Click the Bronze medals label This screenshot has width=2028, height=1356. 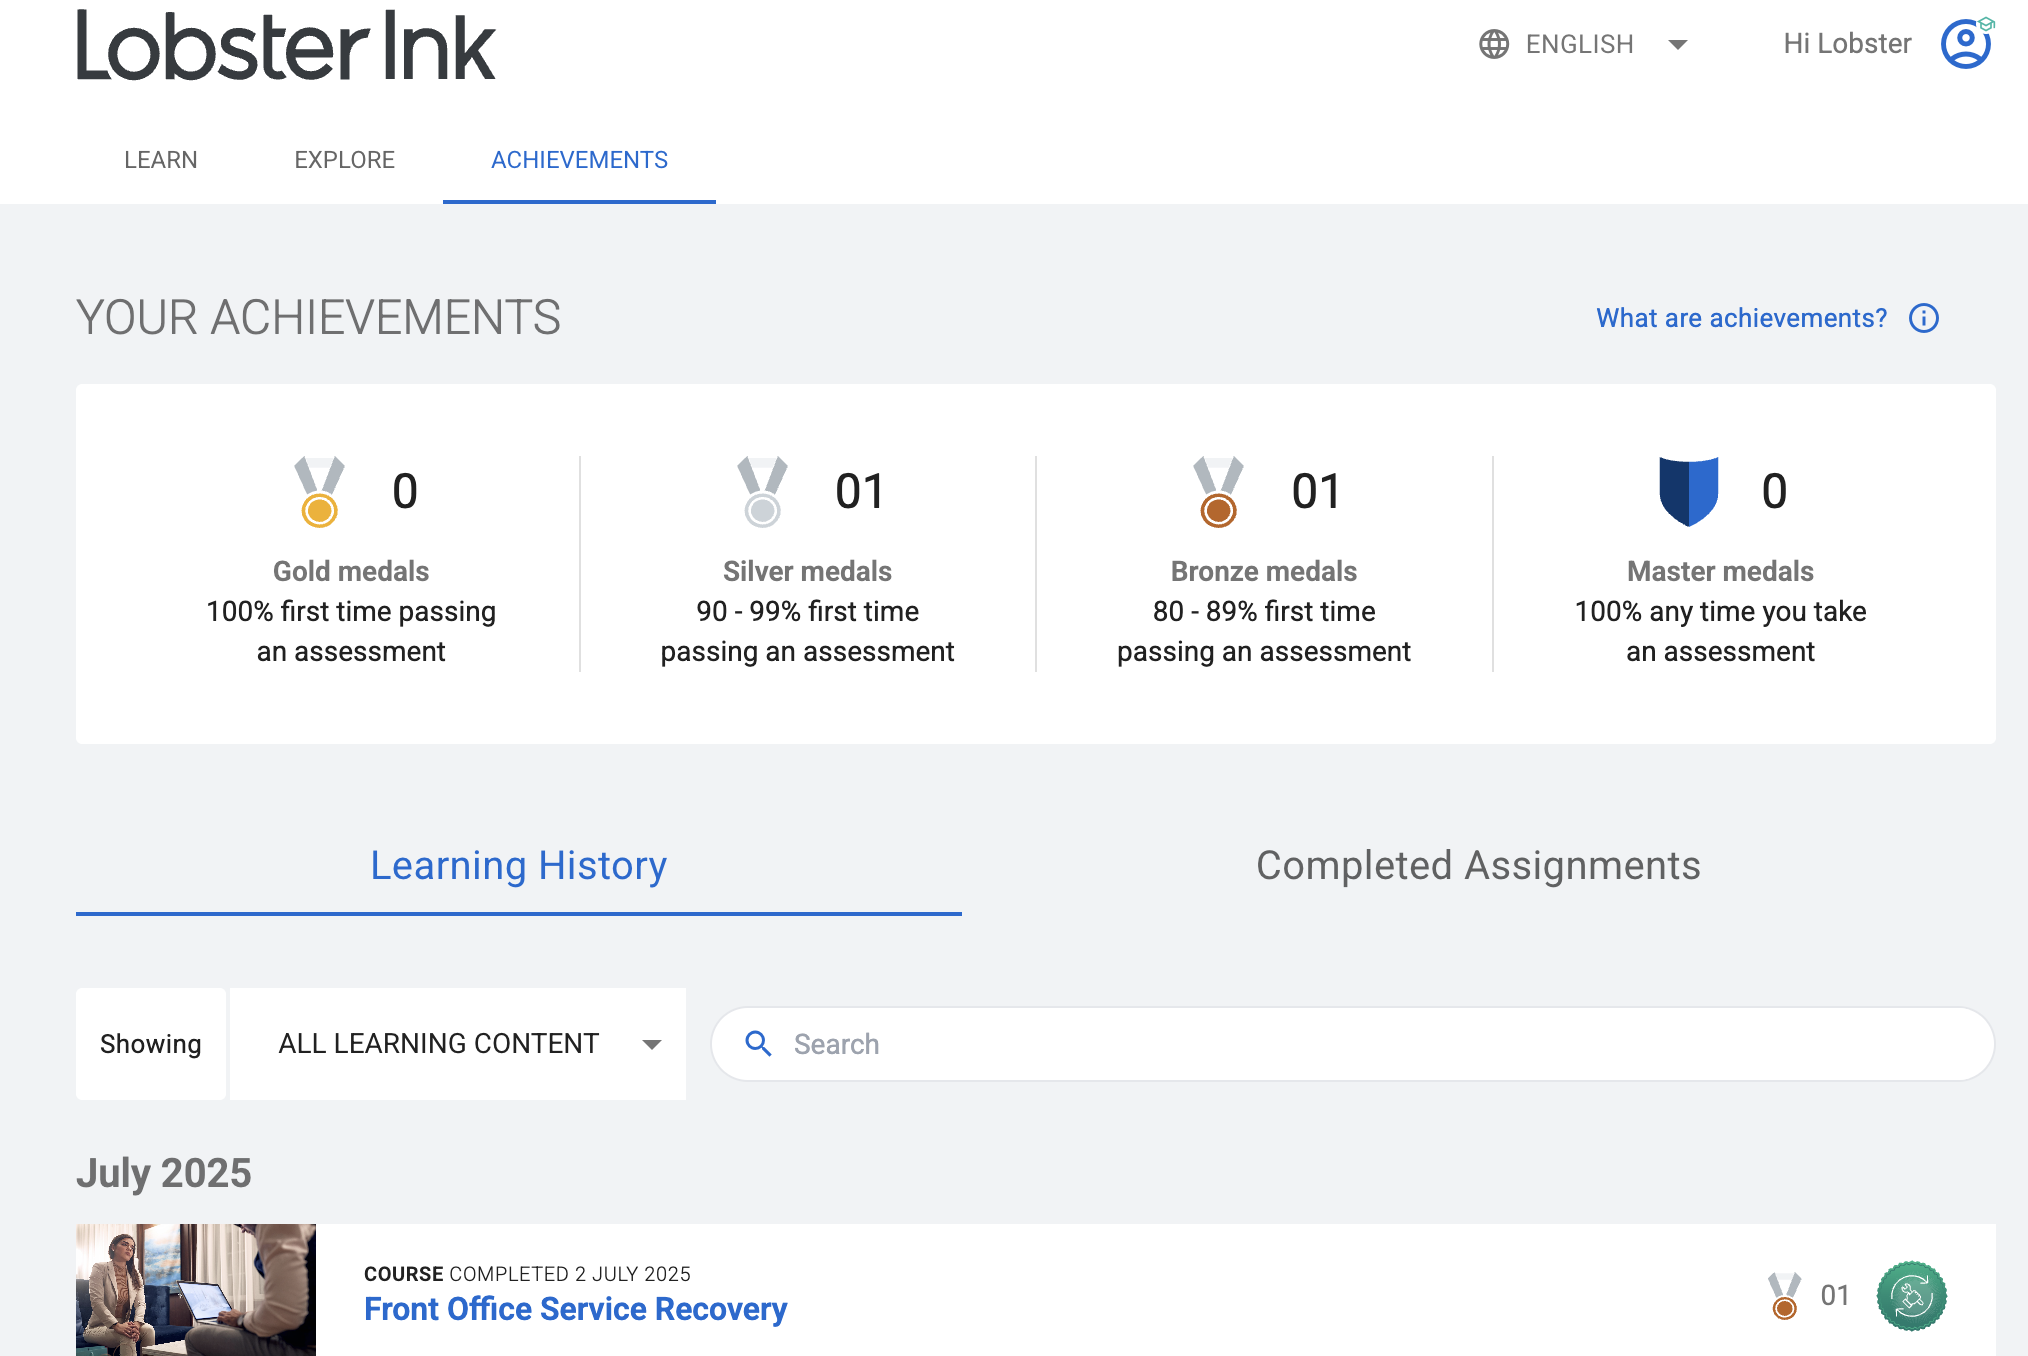pyautogui.click(x=1264, y=571)
